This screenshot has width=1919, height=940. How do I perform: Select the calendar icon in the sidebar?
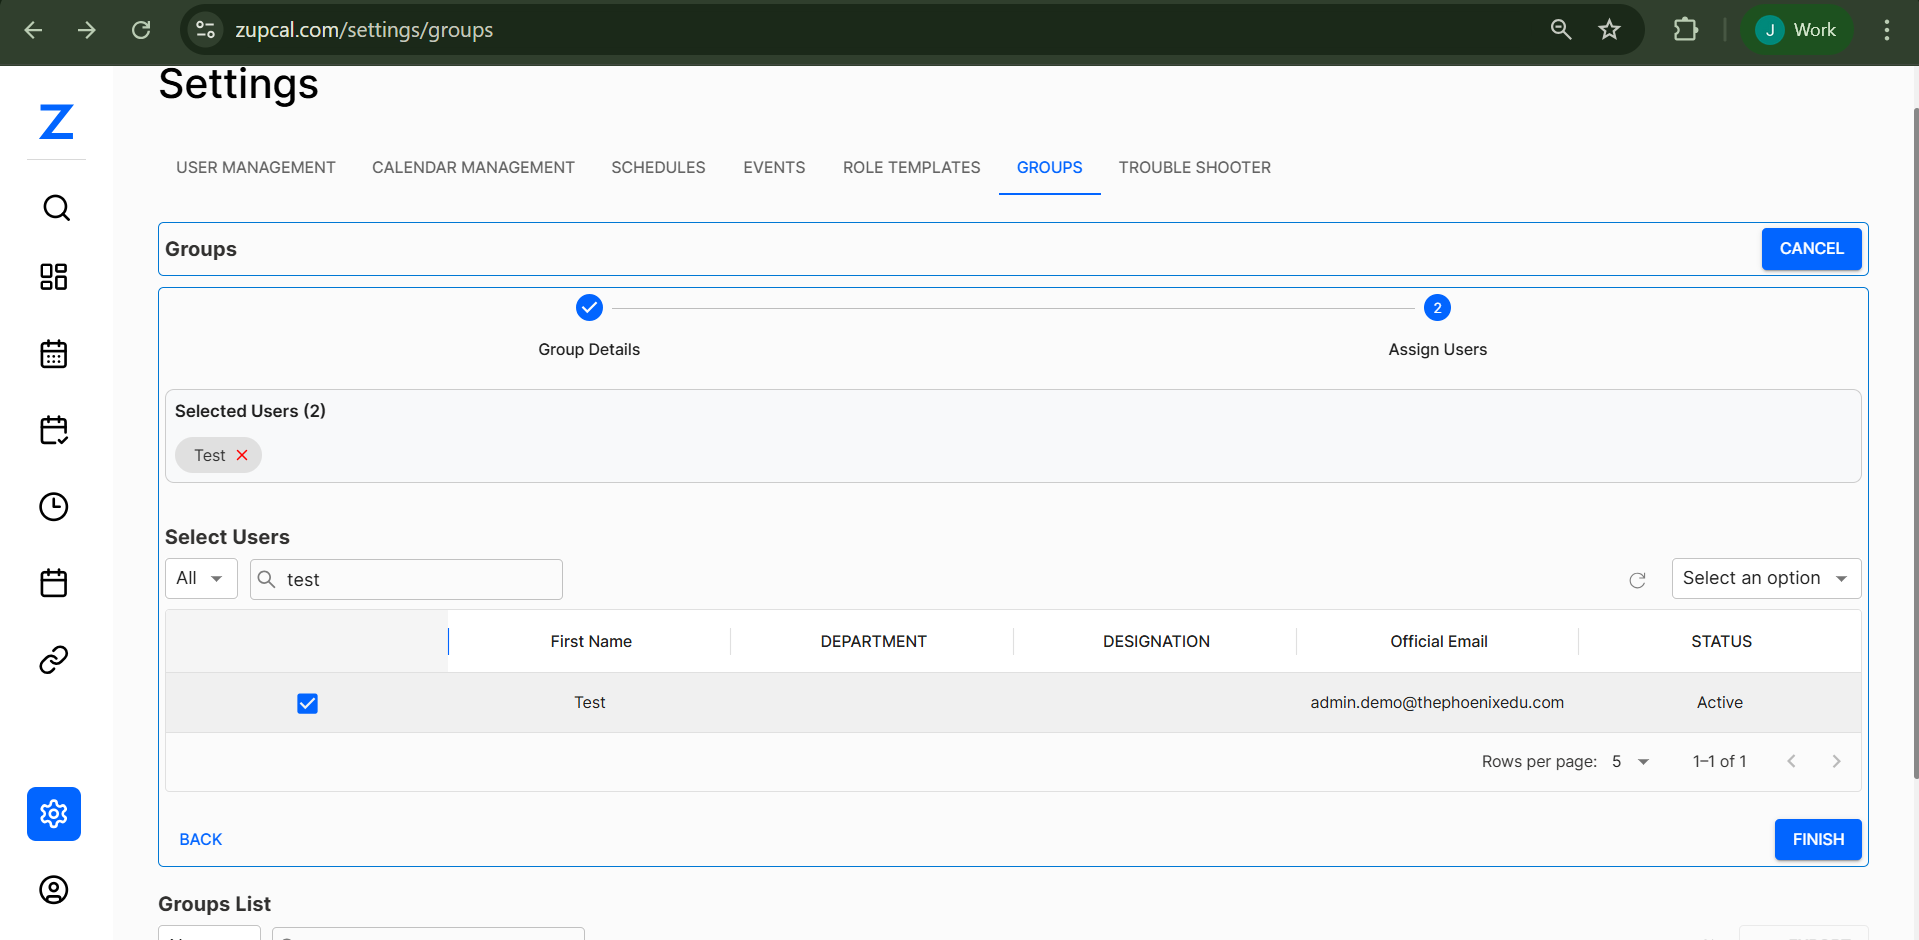54,354
